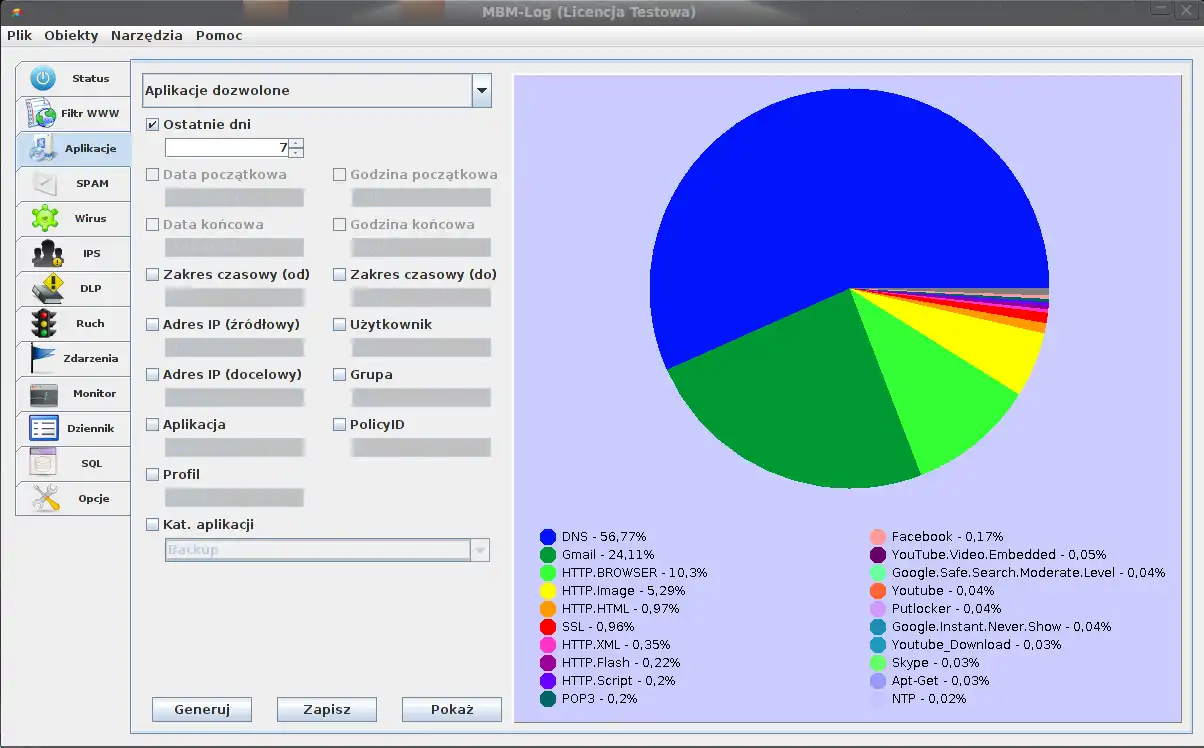
Task: Enable the Zakres czasowy (od) checkbox
Action: 153,274
